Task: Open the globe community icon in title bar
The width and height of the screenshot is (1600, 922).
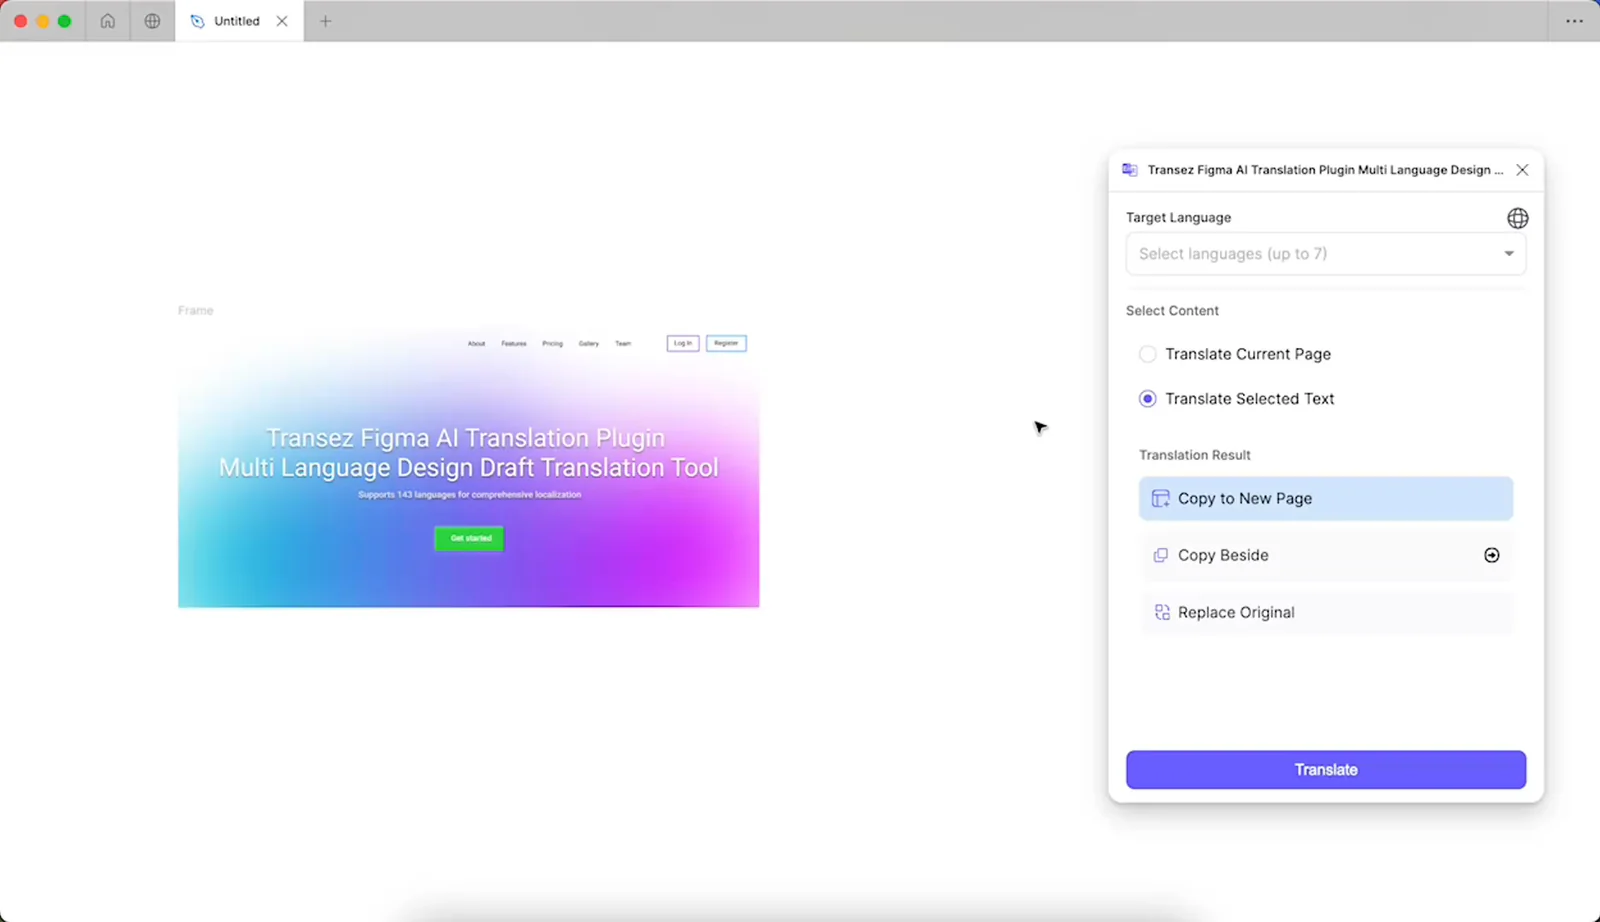Action: pyautogui.click(x=152, y=21)
